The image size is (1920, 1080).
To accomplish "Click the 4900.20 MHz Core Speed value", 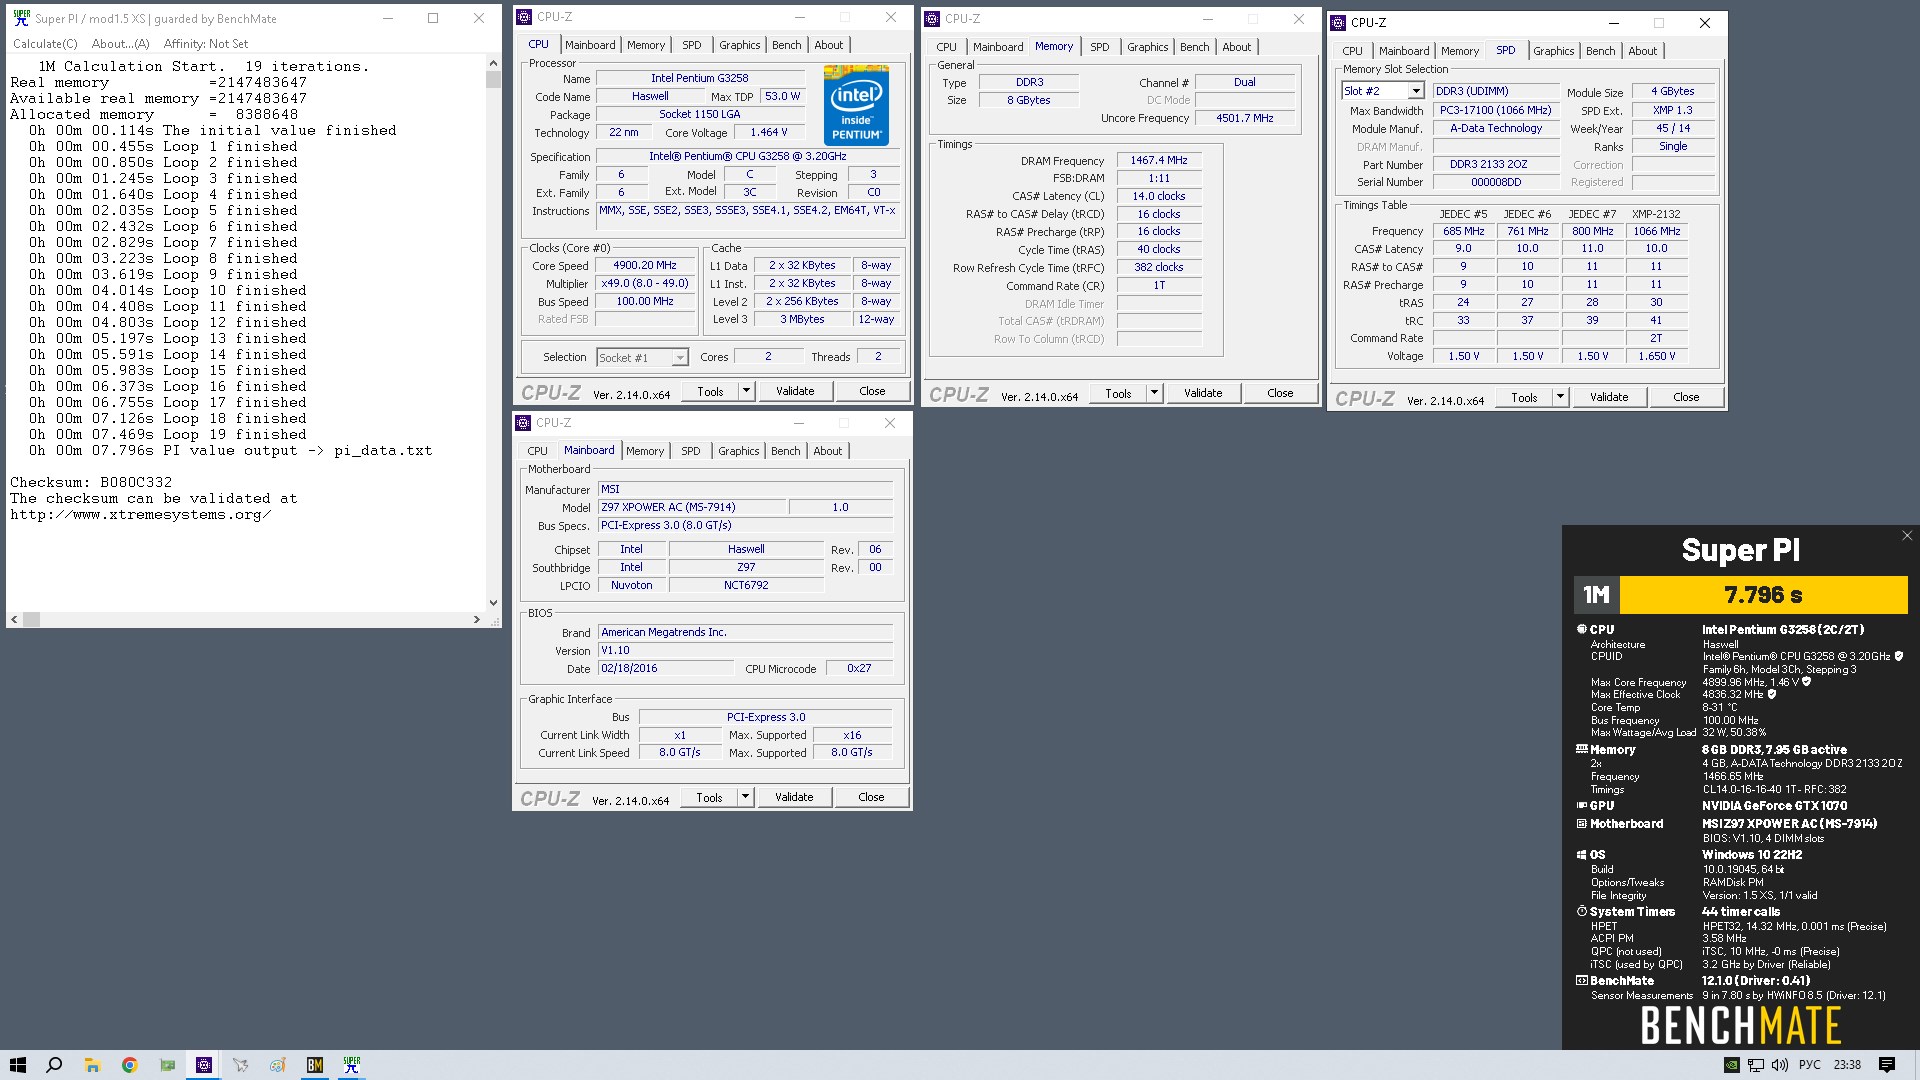I will click(x=645, y=266).
